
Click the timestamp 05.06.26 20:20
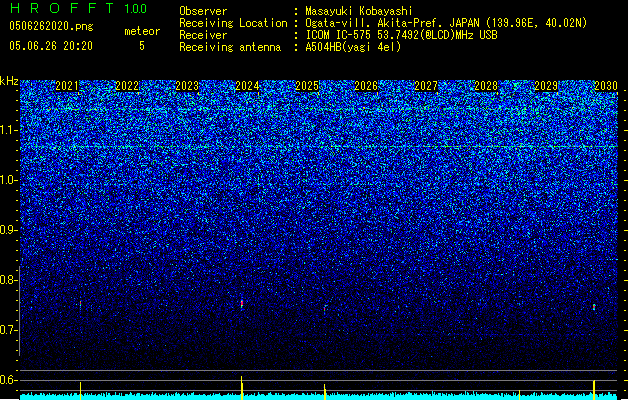[x=51, y=46]
